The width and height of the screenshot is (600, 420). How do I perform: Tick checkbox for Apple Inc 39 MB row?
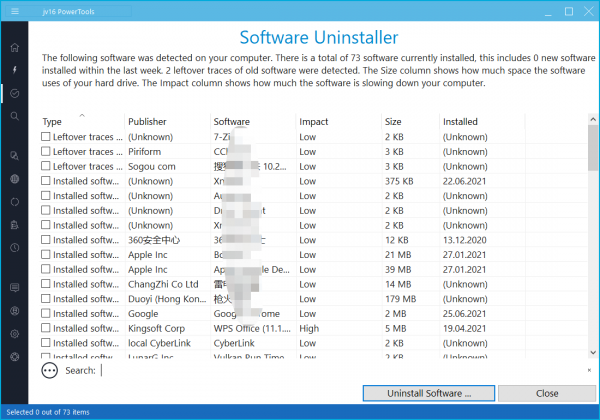46,269
